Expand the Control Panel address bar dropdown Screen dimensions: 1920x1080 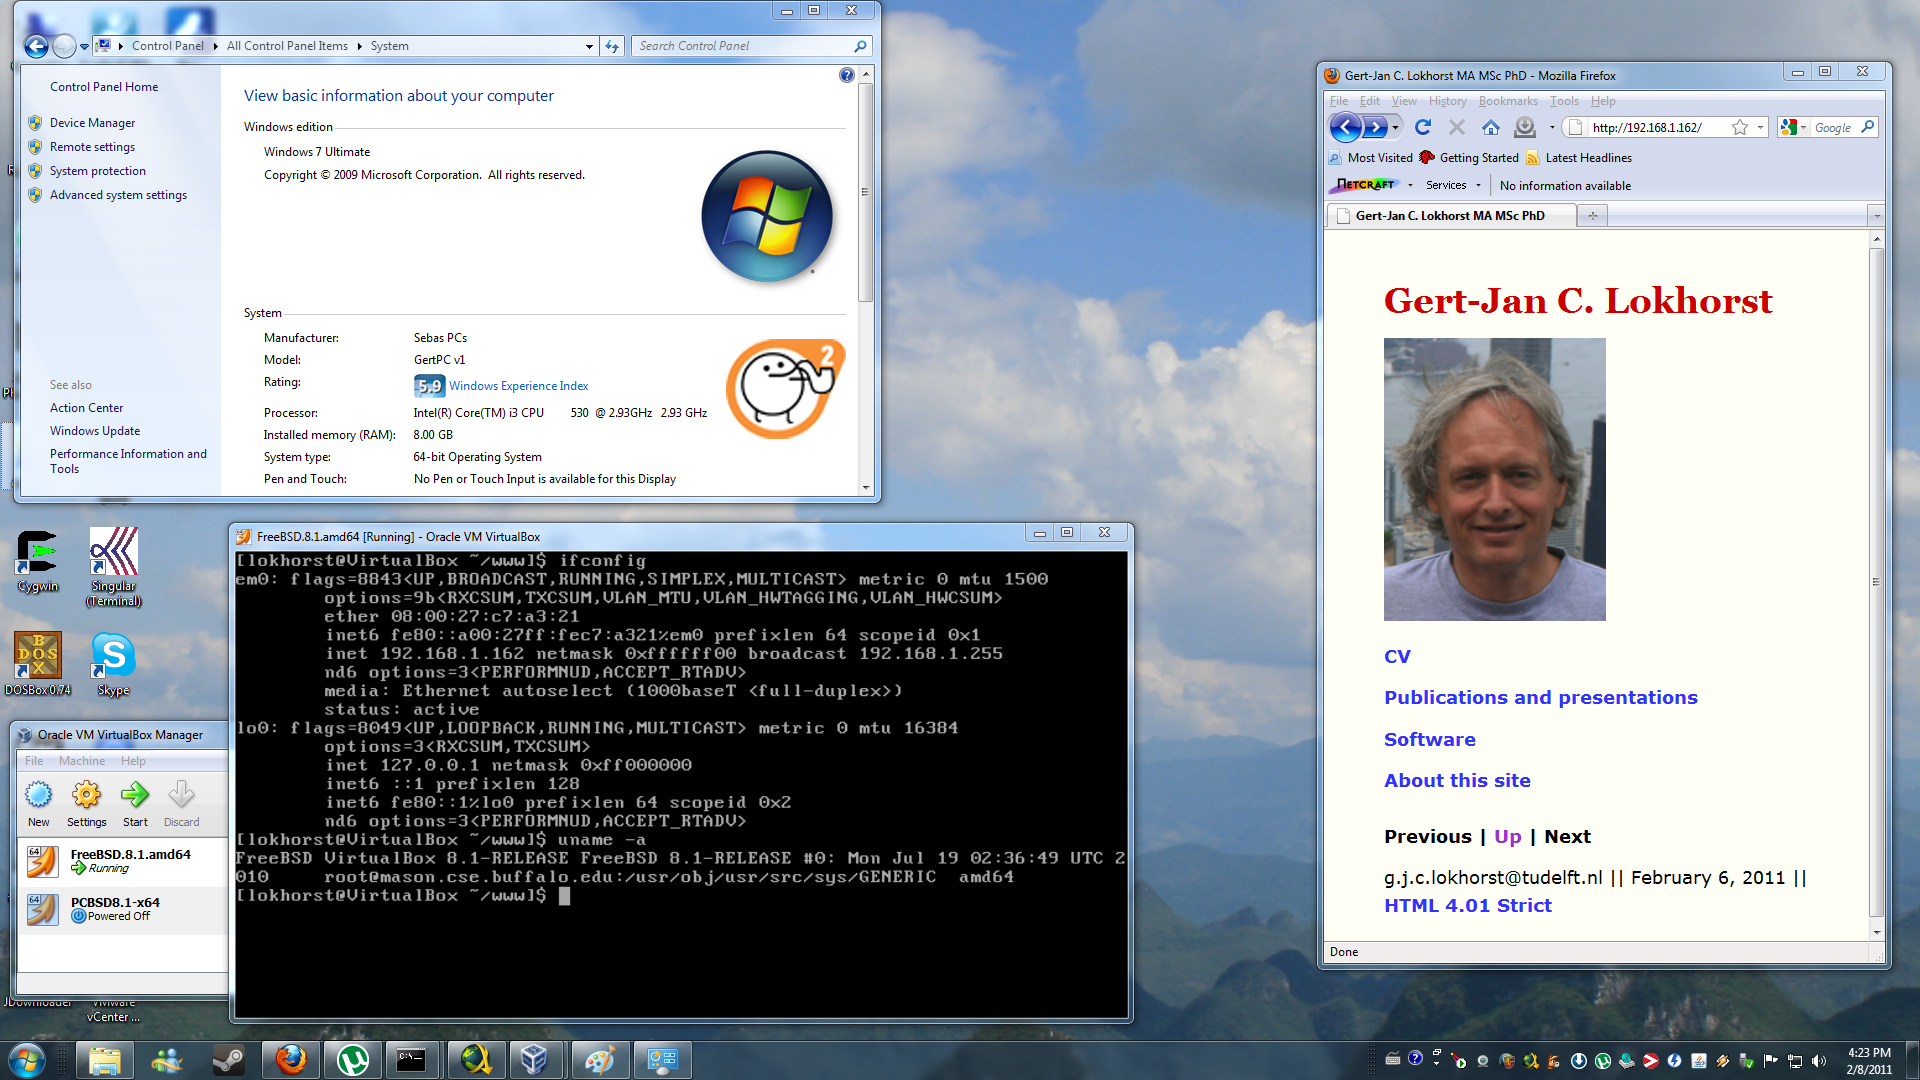click(589, 46)
